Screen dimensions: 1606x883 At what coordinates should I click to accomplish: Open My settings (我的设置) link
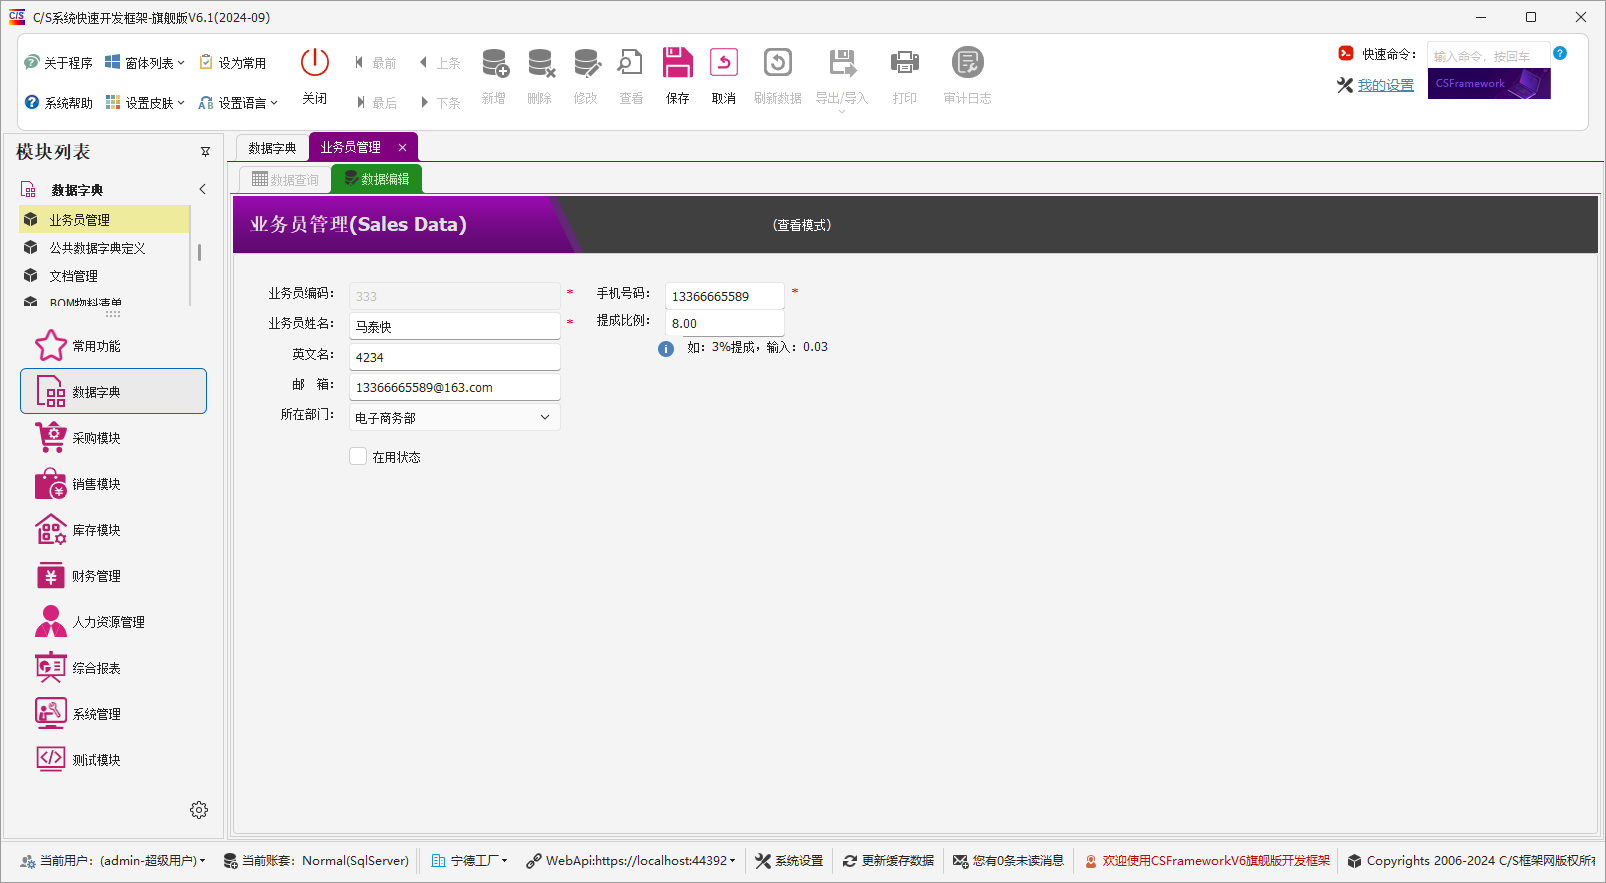click(1385, 85)
